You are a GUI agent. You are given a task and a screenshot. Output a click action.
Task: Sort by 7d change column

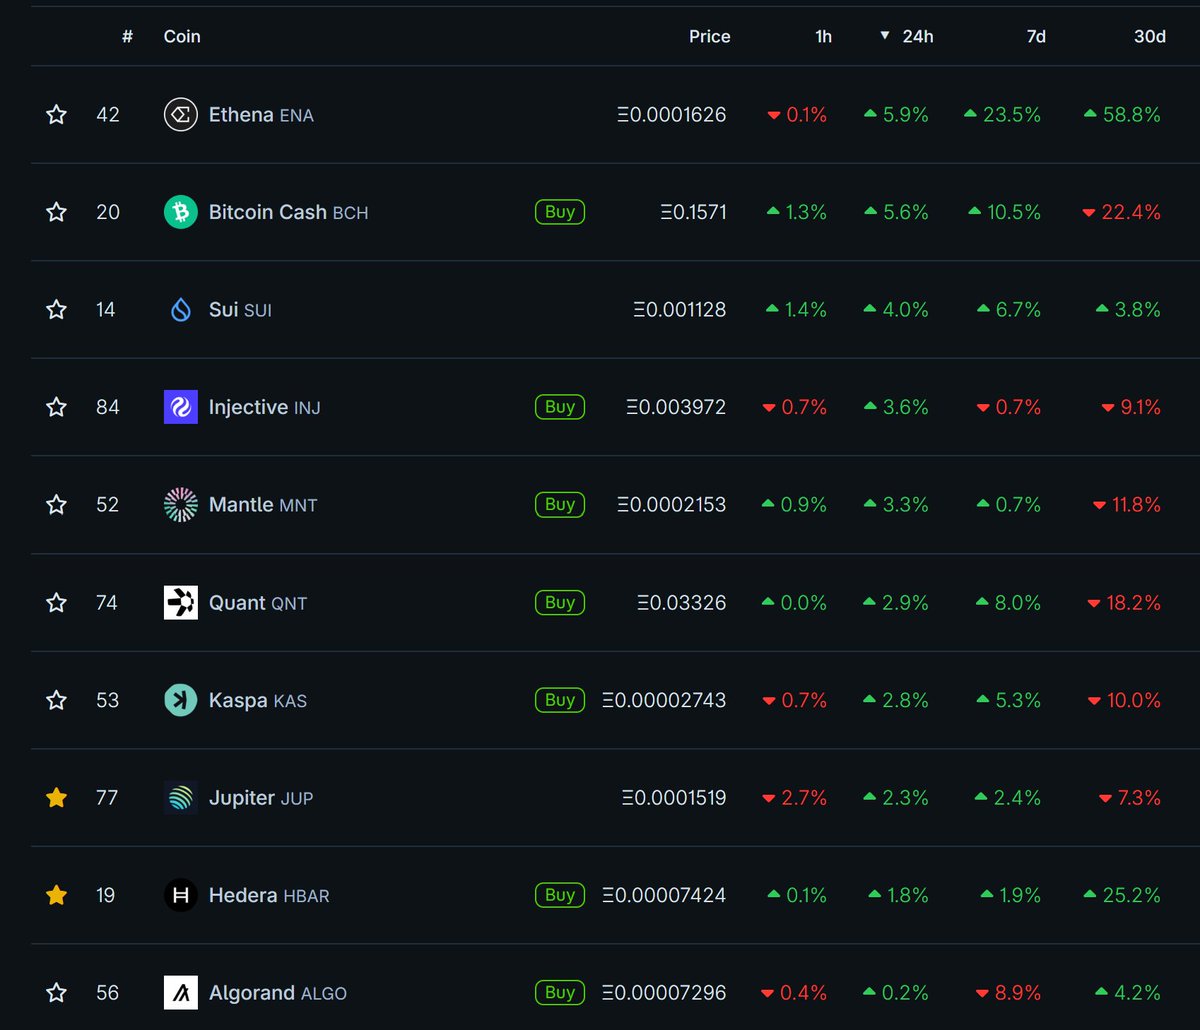[x=1036, y=36]
